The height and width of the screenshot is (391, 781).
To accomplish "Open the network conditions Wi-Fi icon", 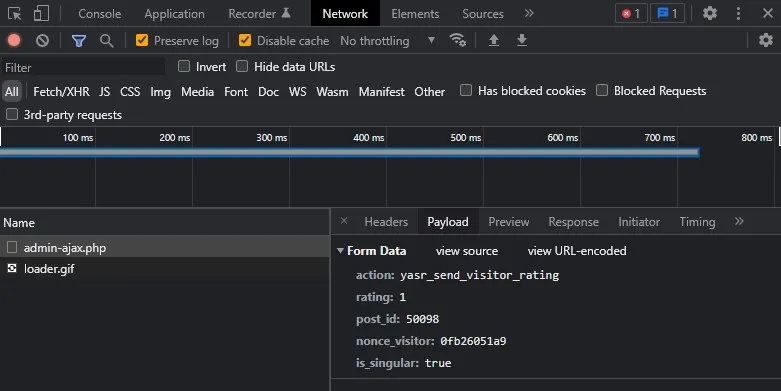I will (457, 40).
